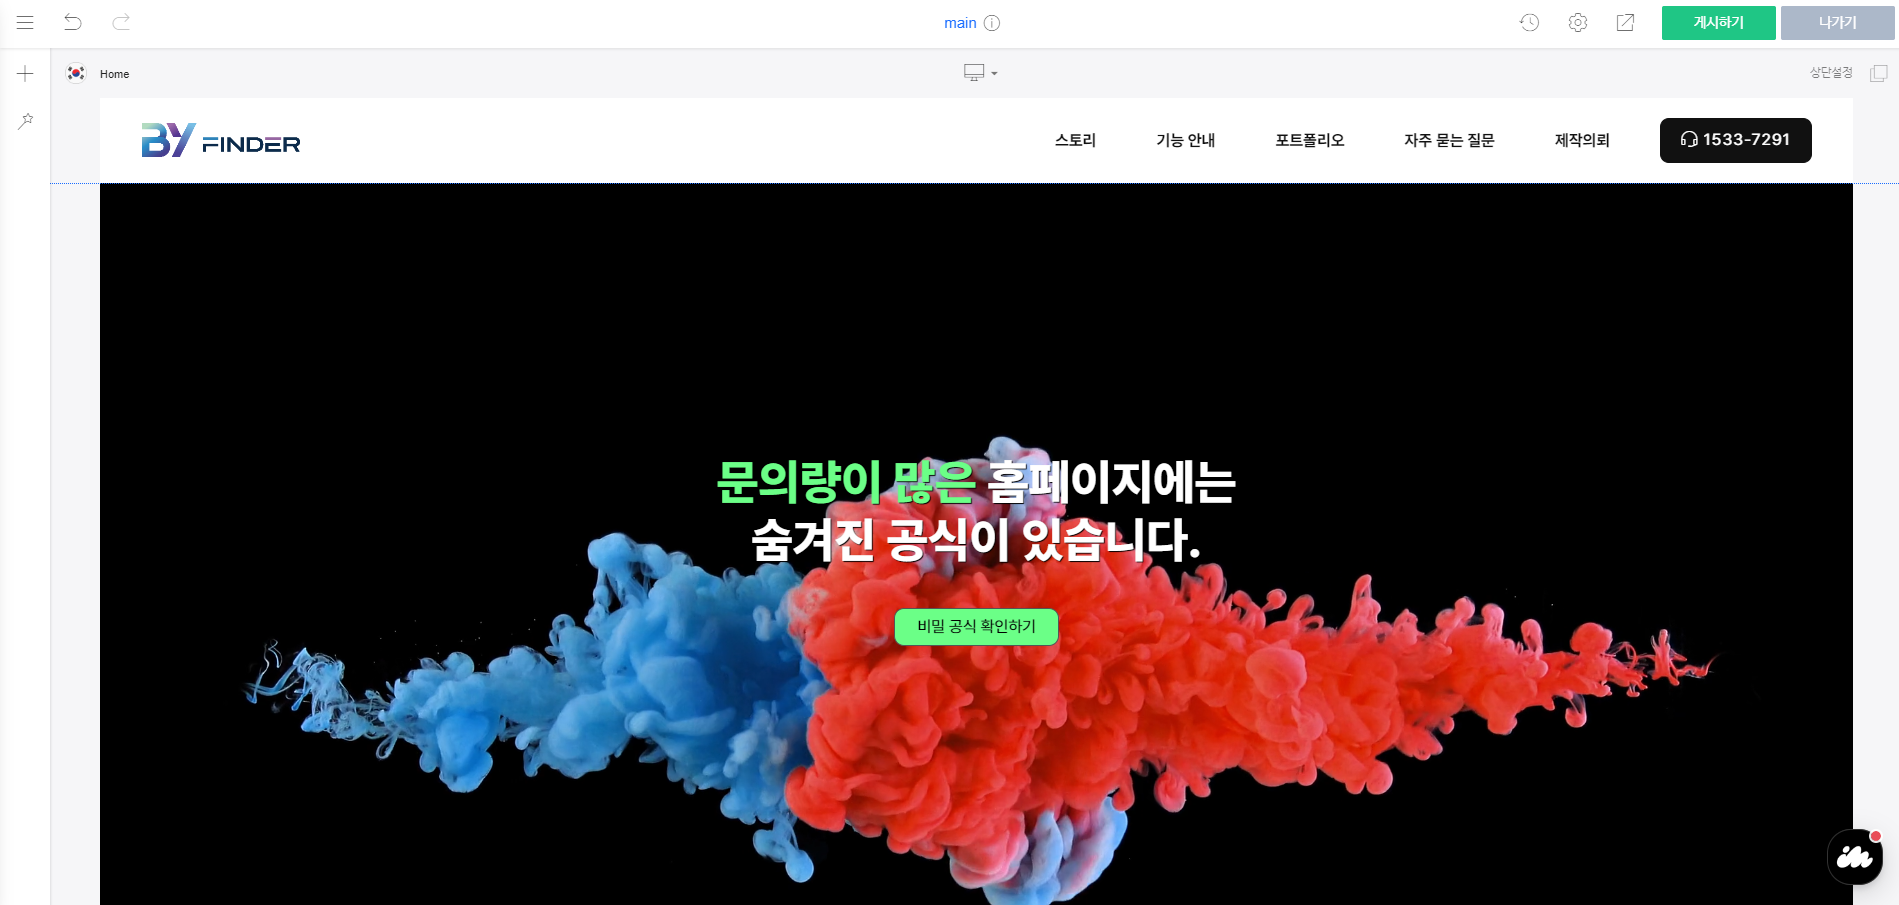Screen dimensions: 1899x905
Task: Click the plus icon to add a block
Action: [25, 73]
